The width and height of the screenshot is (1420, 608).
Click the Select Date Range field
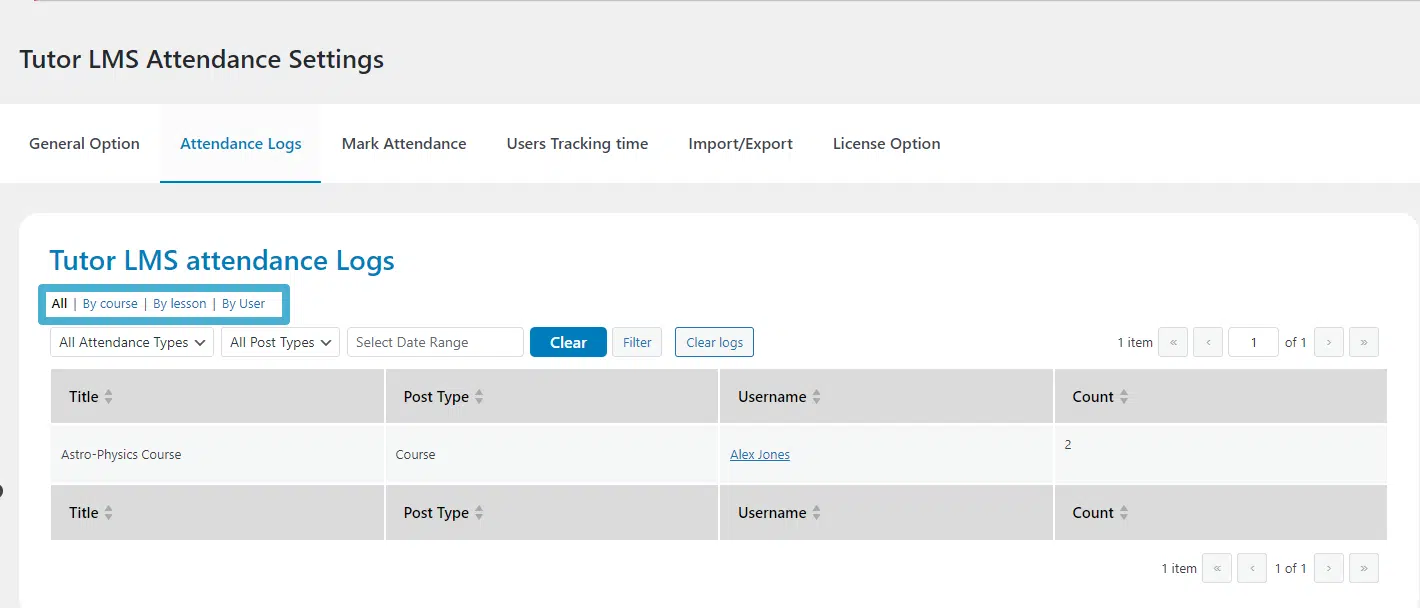coord(435,342)
